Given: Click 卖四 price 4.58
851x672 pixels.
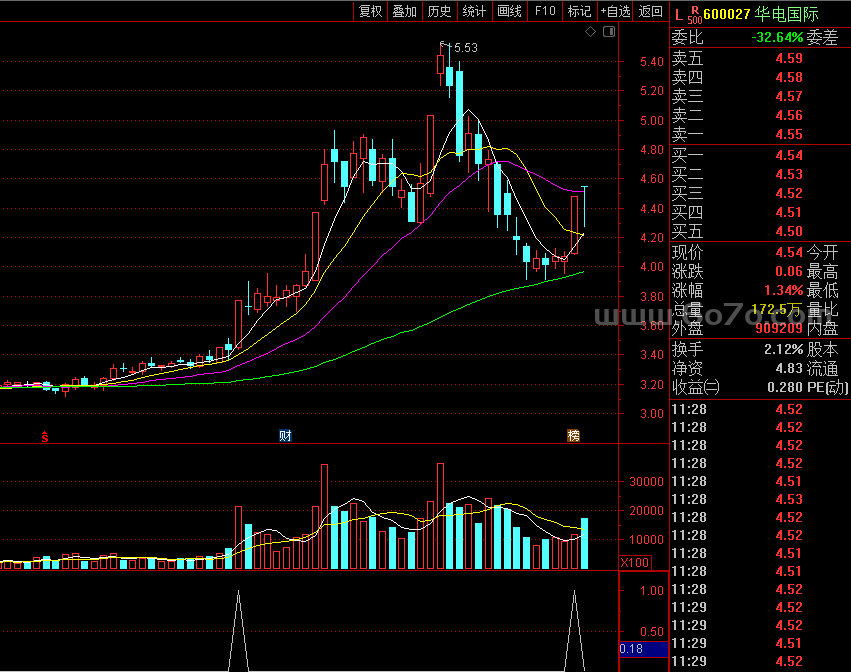Looking at the screenshot, I should [x=789, y=78].
